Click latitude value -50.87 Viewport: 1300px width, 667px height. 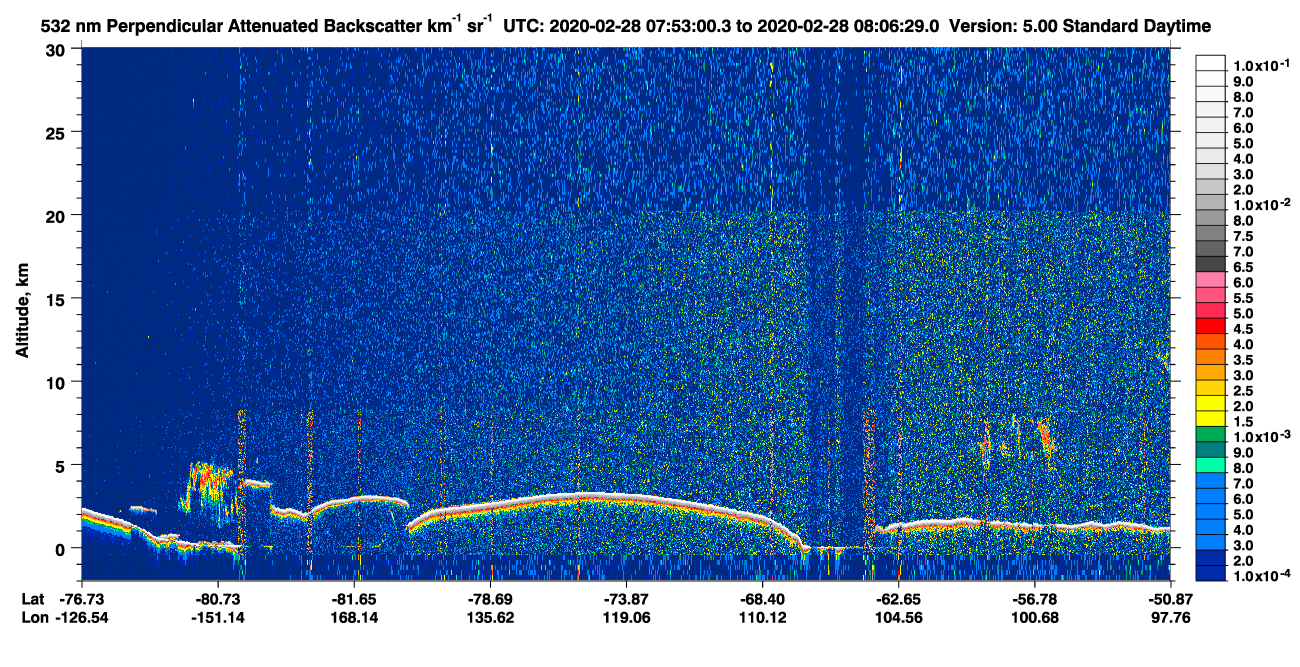[x=1169, y=598]
